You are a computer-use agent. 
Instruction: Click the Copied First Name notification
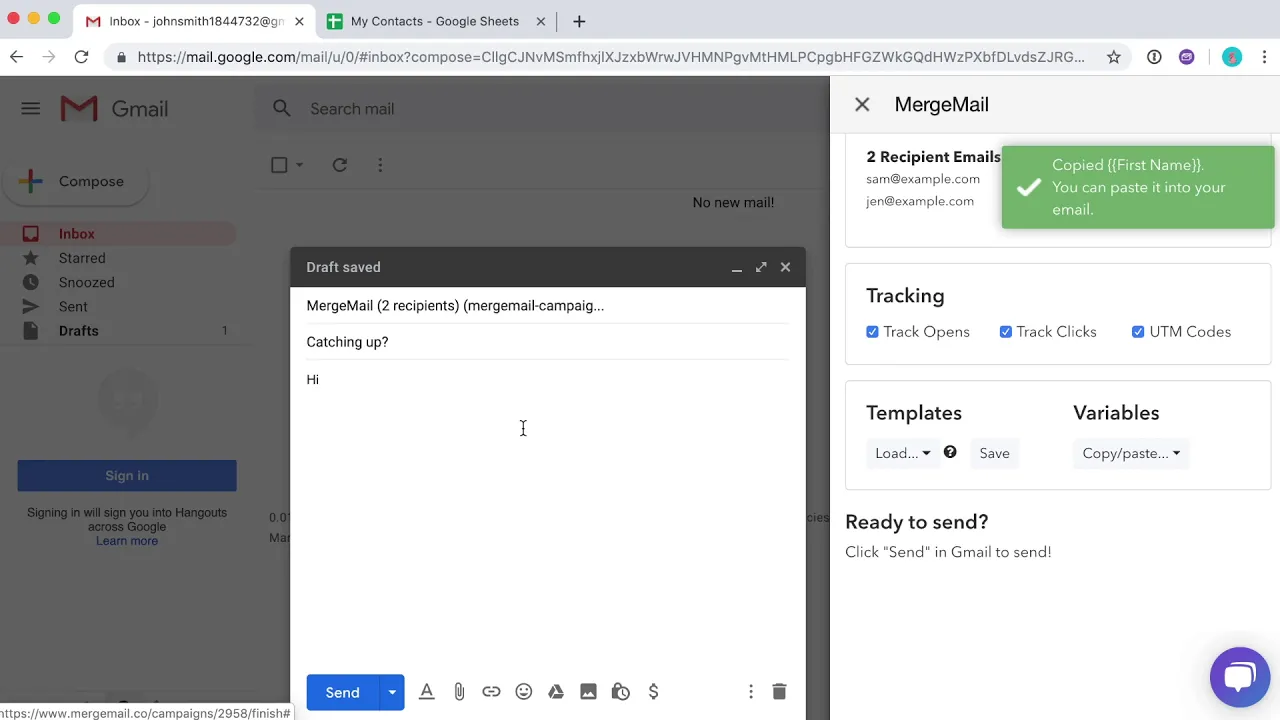(x=1138, y=187)
